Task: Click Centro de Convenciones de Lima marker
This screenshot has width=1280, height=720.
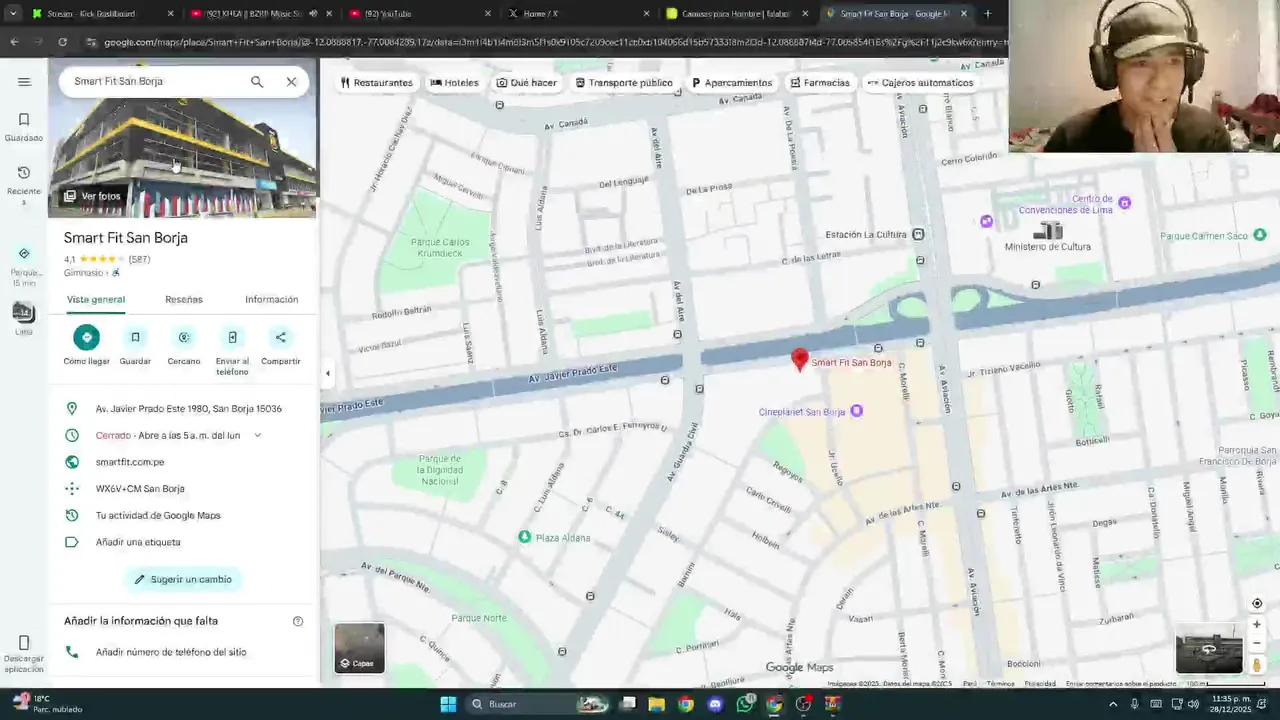Action: tap(1125, 203)
